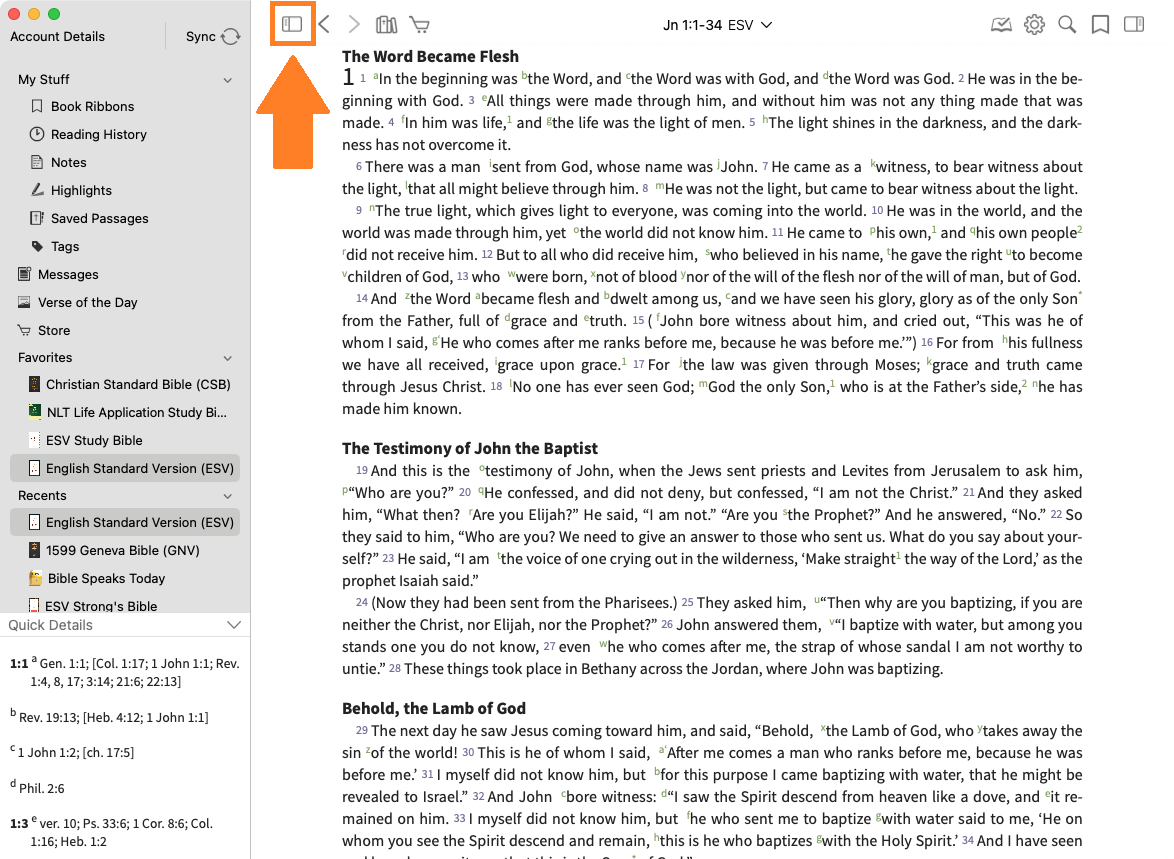
Task: Open Account Details
Action: tap(57, 37)
